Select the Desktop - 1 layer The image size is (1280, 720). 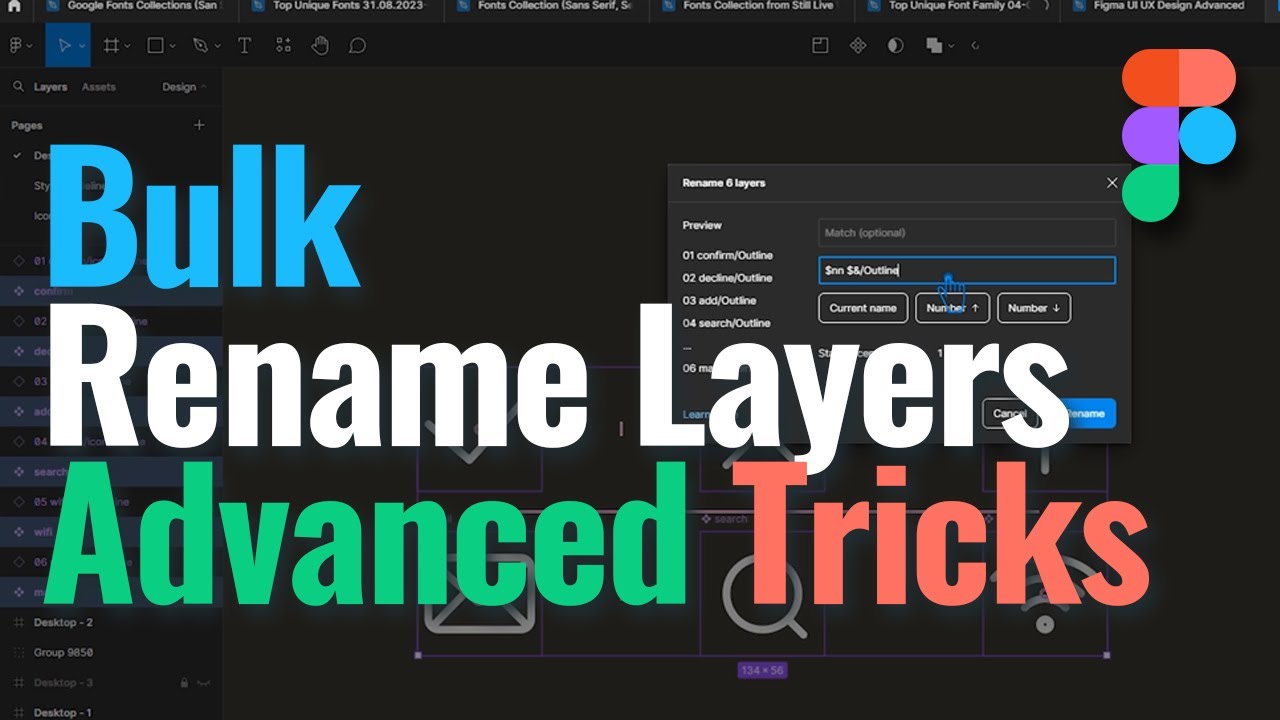click(x=63, y=713)
